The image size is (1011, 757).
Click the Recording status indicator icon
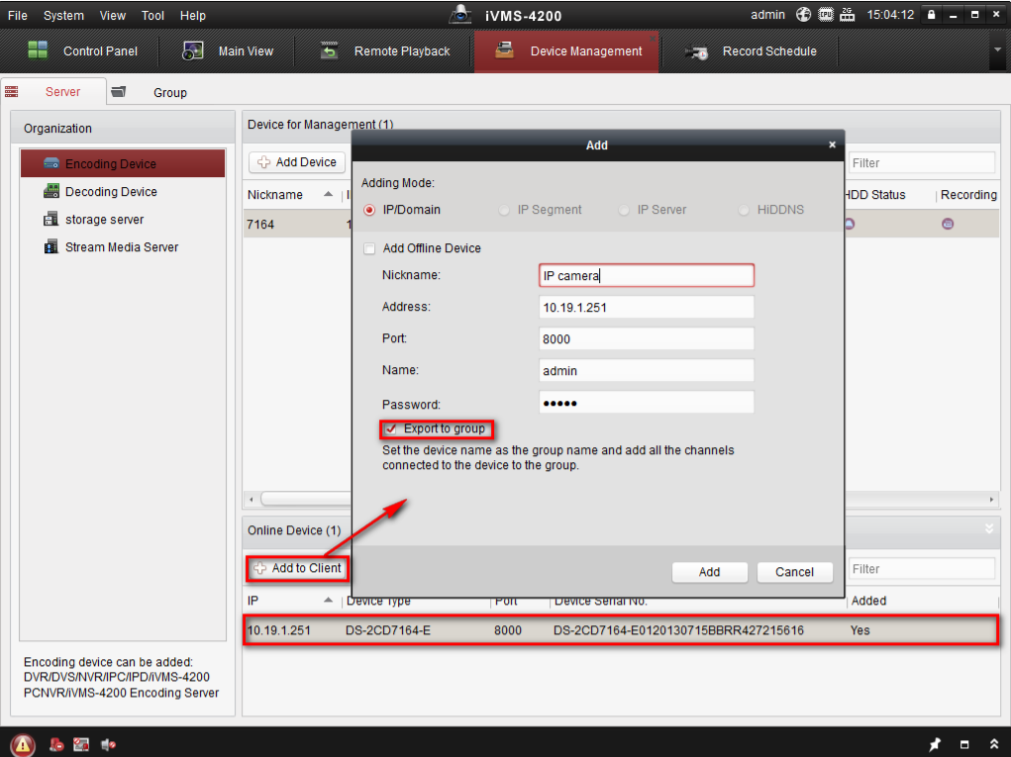pyautogui.click(x=947, y=224)
